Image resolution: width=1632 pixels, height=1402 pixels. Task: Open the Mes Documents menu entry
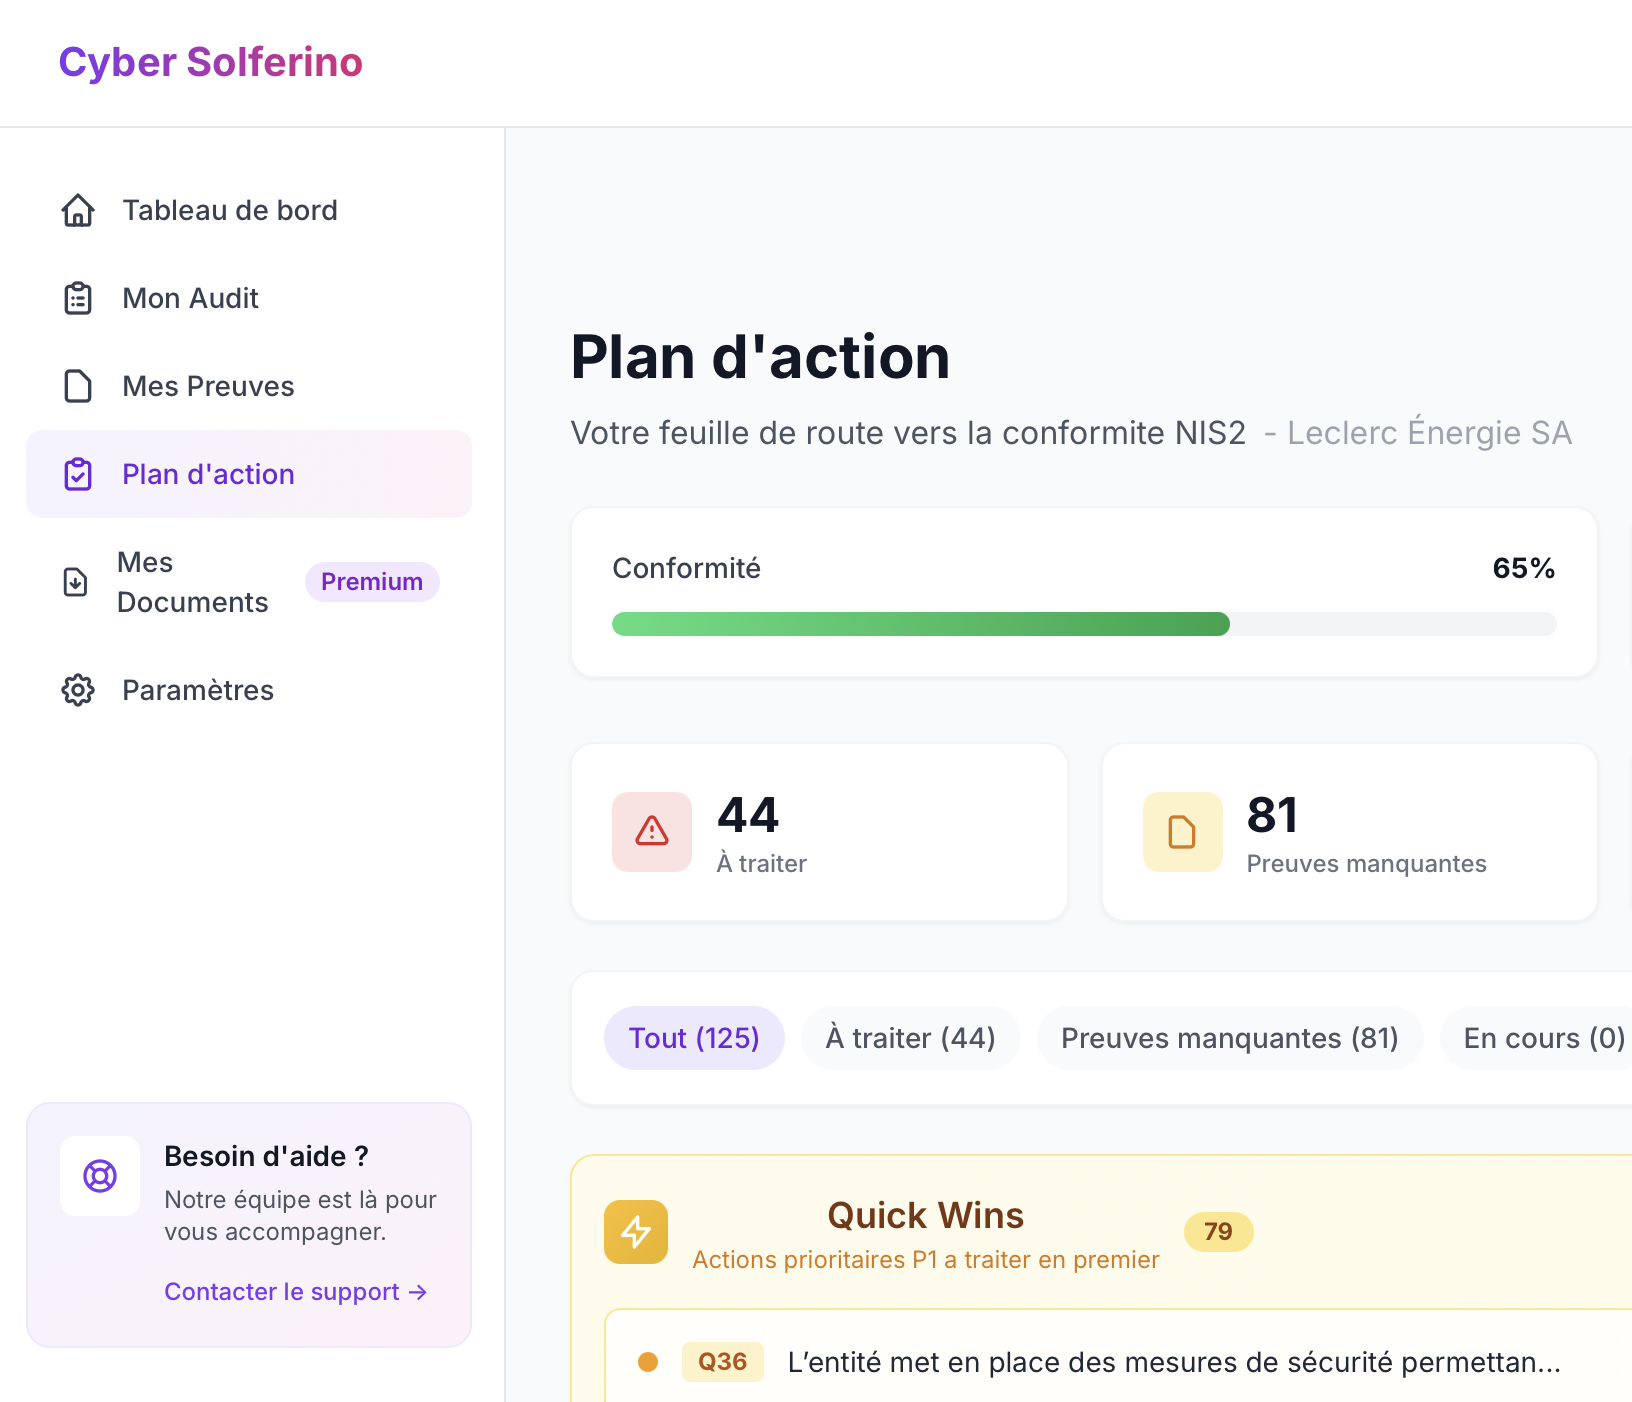193,581
